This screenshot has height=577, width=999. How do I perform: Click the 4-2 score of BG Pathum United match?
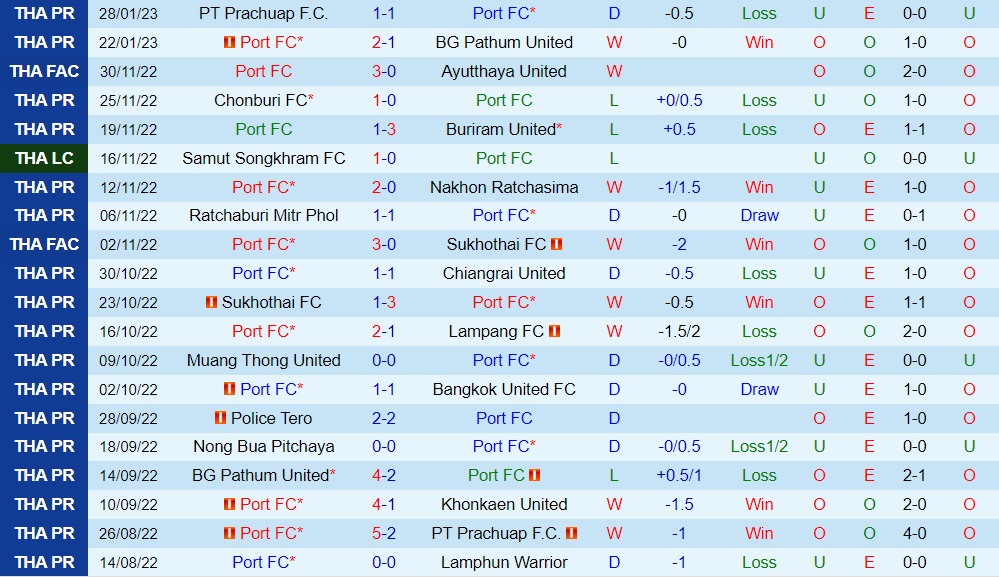click(384, 475)
